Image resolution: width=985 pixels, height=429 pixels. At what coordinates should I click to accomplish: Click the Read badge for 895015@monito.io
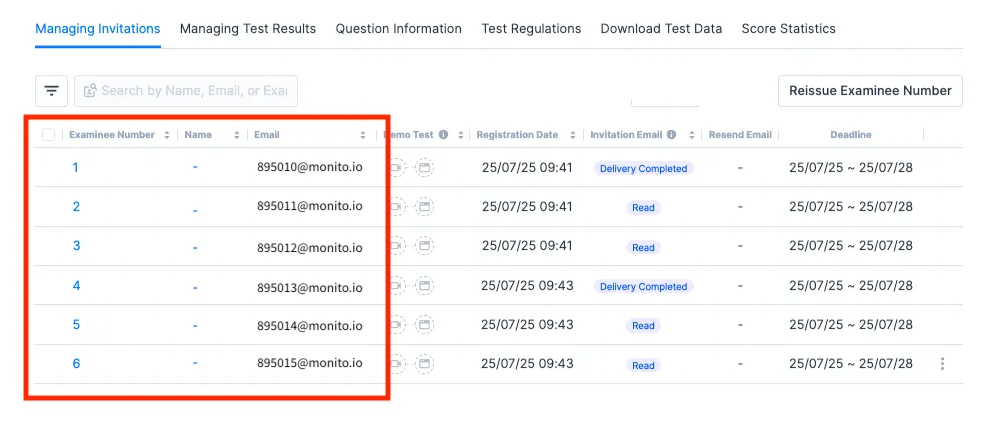coord(643,366)
